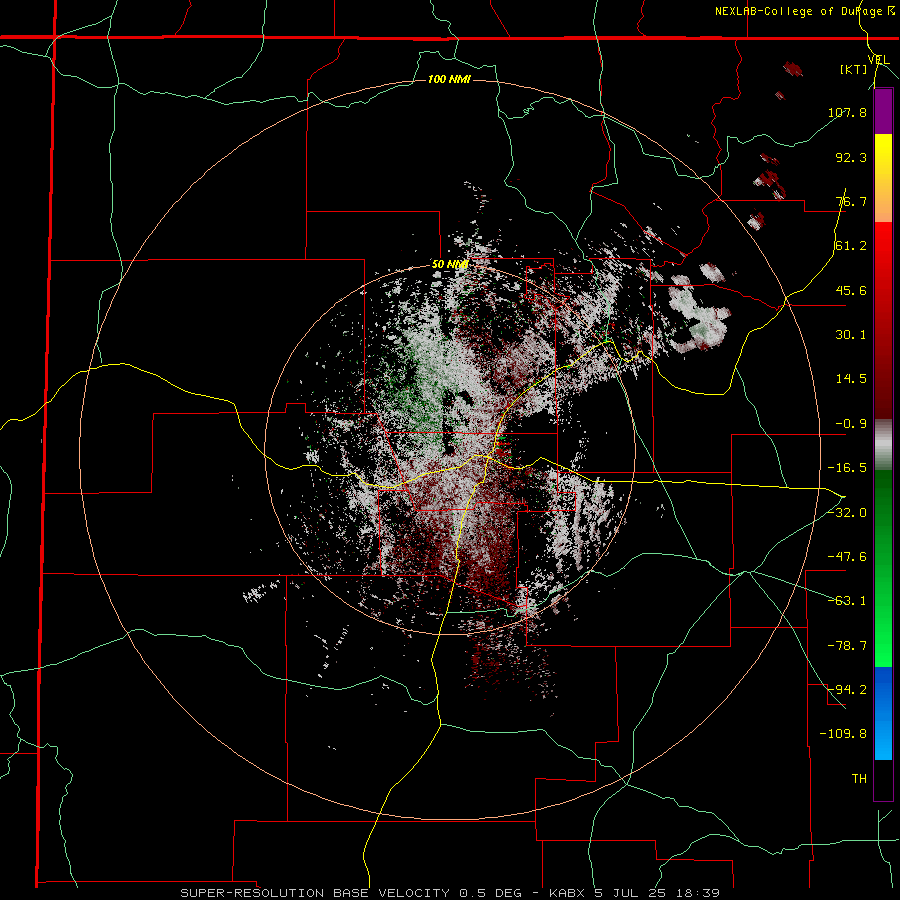900x900 pixels.
Task: Pick the orange segment of the velocity scale
Action: [x=883, y=200]
